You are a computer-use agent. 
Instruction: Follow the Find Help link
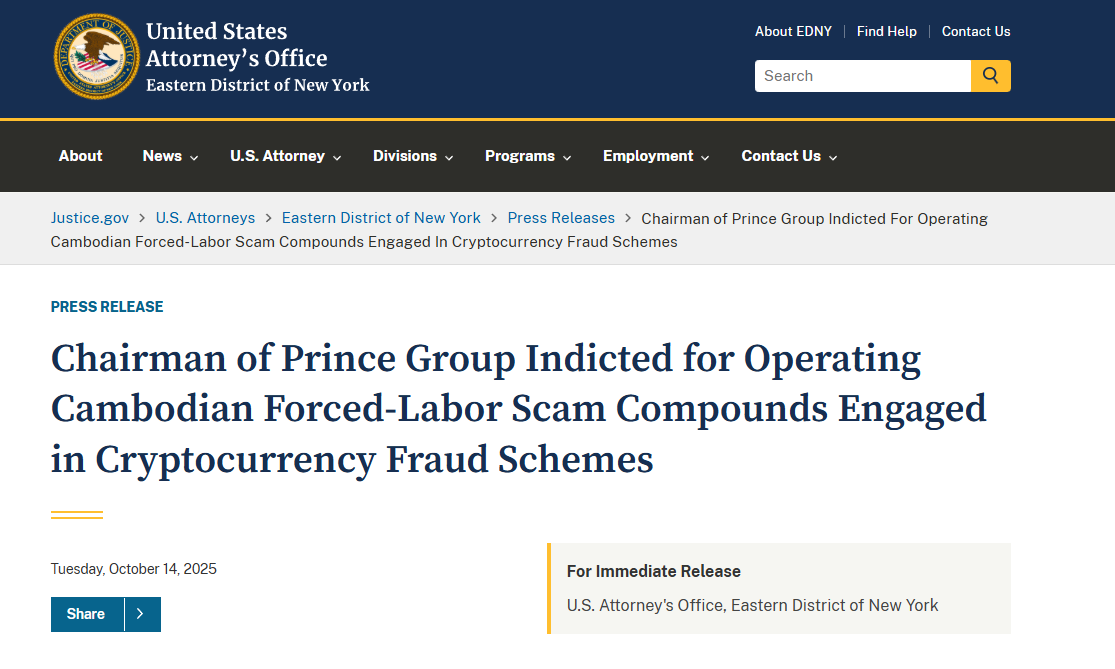(886, 31)
